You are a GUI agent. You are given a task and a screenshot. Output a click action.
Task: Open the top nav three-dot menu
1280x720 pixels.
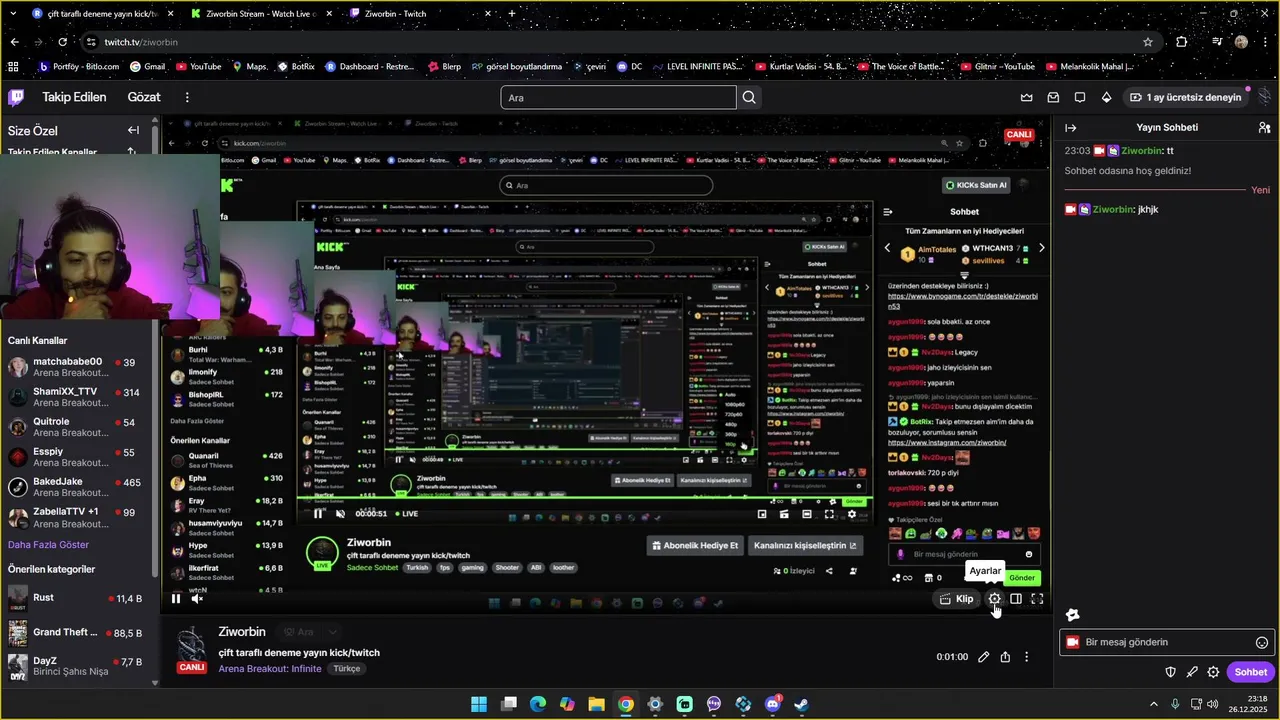[x=187, y=97]
